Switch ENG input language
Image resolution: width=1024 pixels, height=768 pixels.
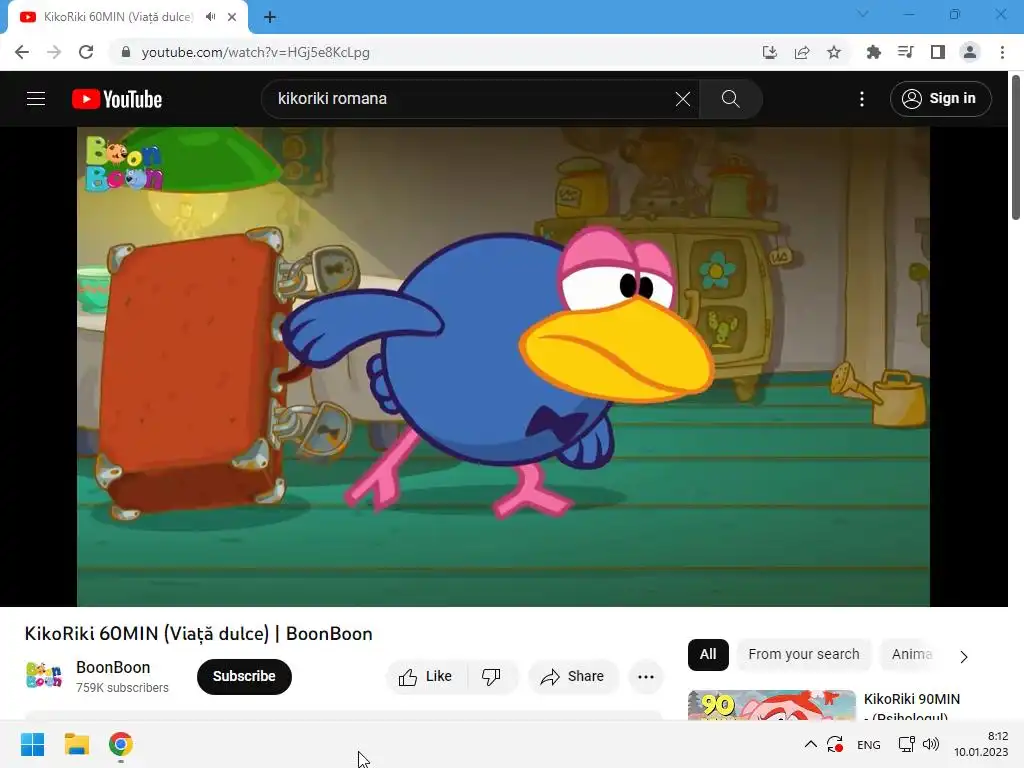click(869, 744)
